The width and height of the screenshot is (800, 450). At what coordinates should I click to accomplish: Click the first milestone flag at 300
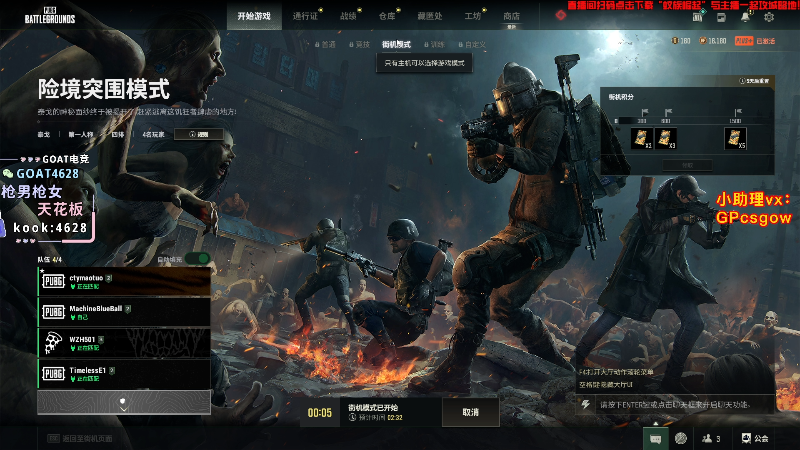pyautogui.click(x=644, y=112)
